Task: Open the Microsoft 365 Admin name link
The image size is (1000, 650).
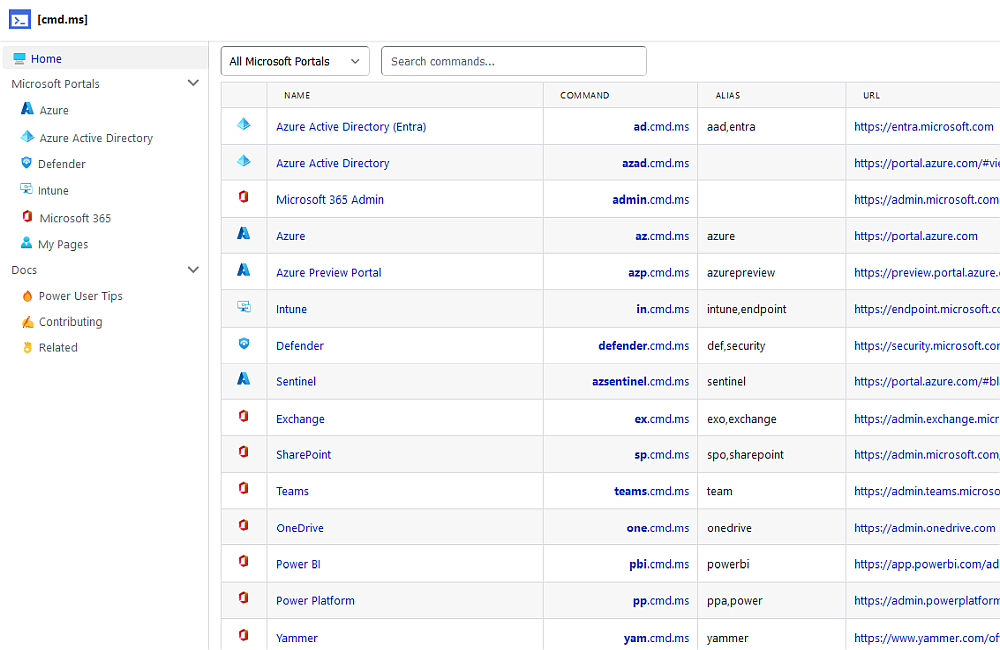Action: pyautogui.click(x=330, y=200)
